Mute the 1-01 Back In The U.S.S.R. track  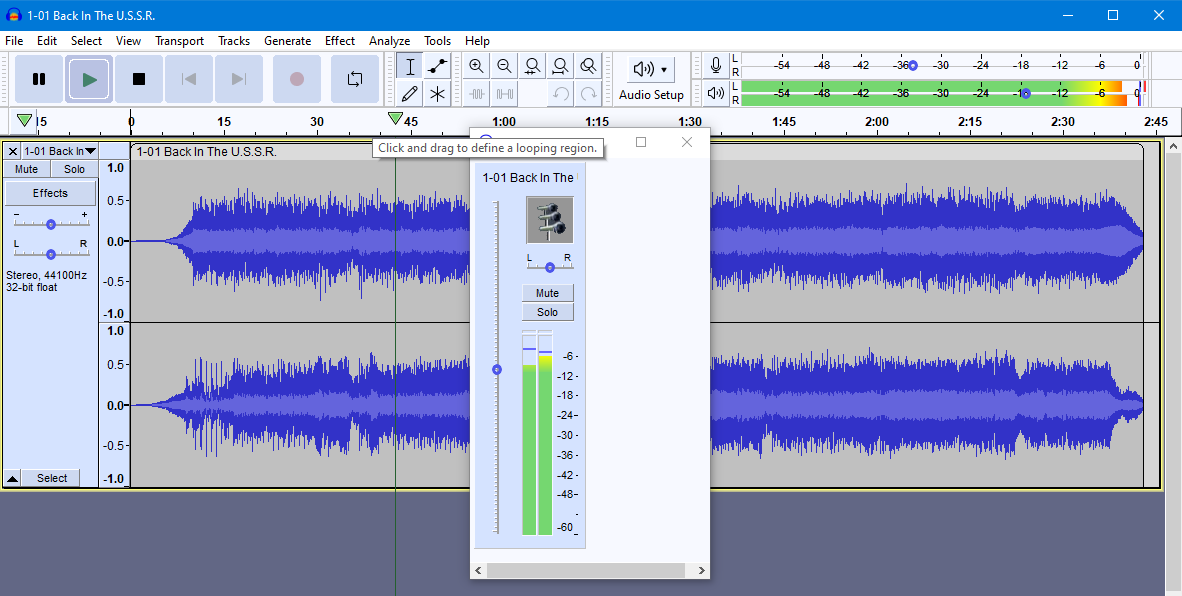(x=26, y=168)
